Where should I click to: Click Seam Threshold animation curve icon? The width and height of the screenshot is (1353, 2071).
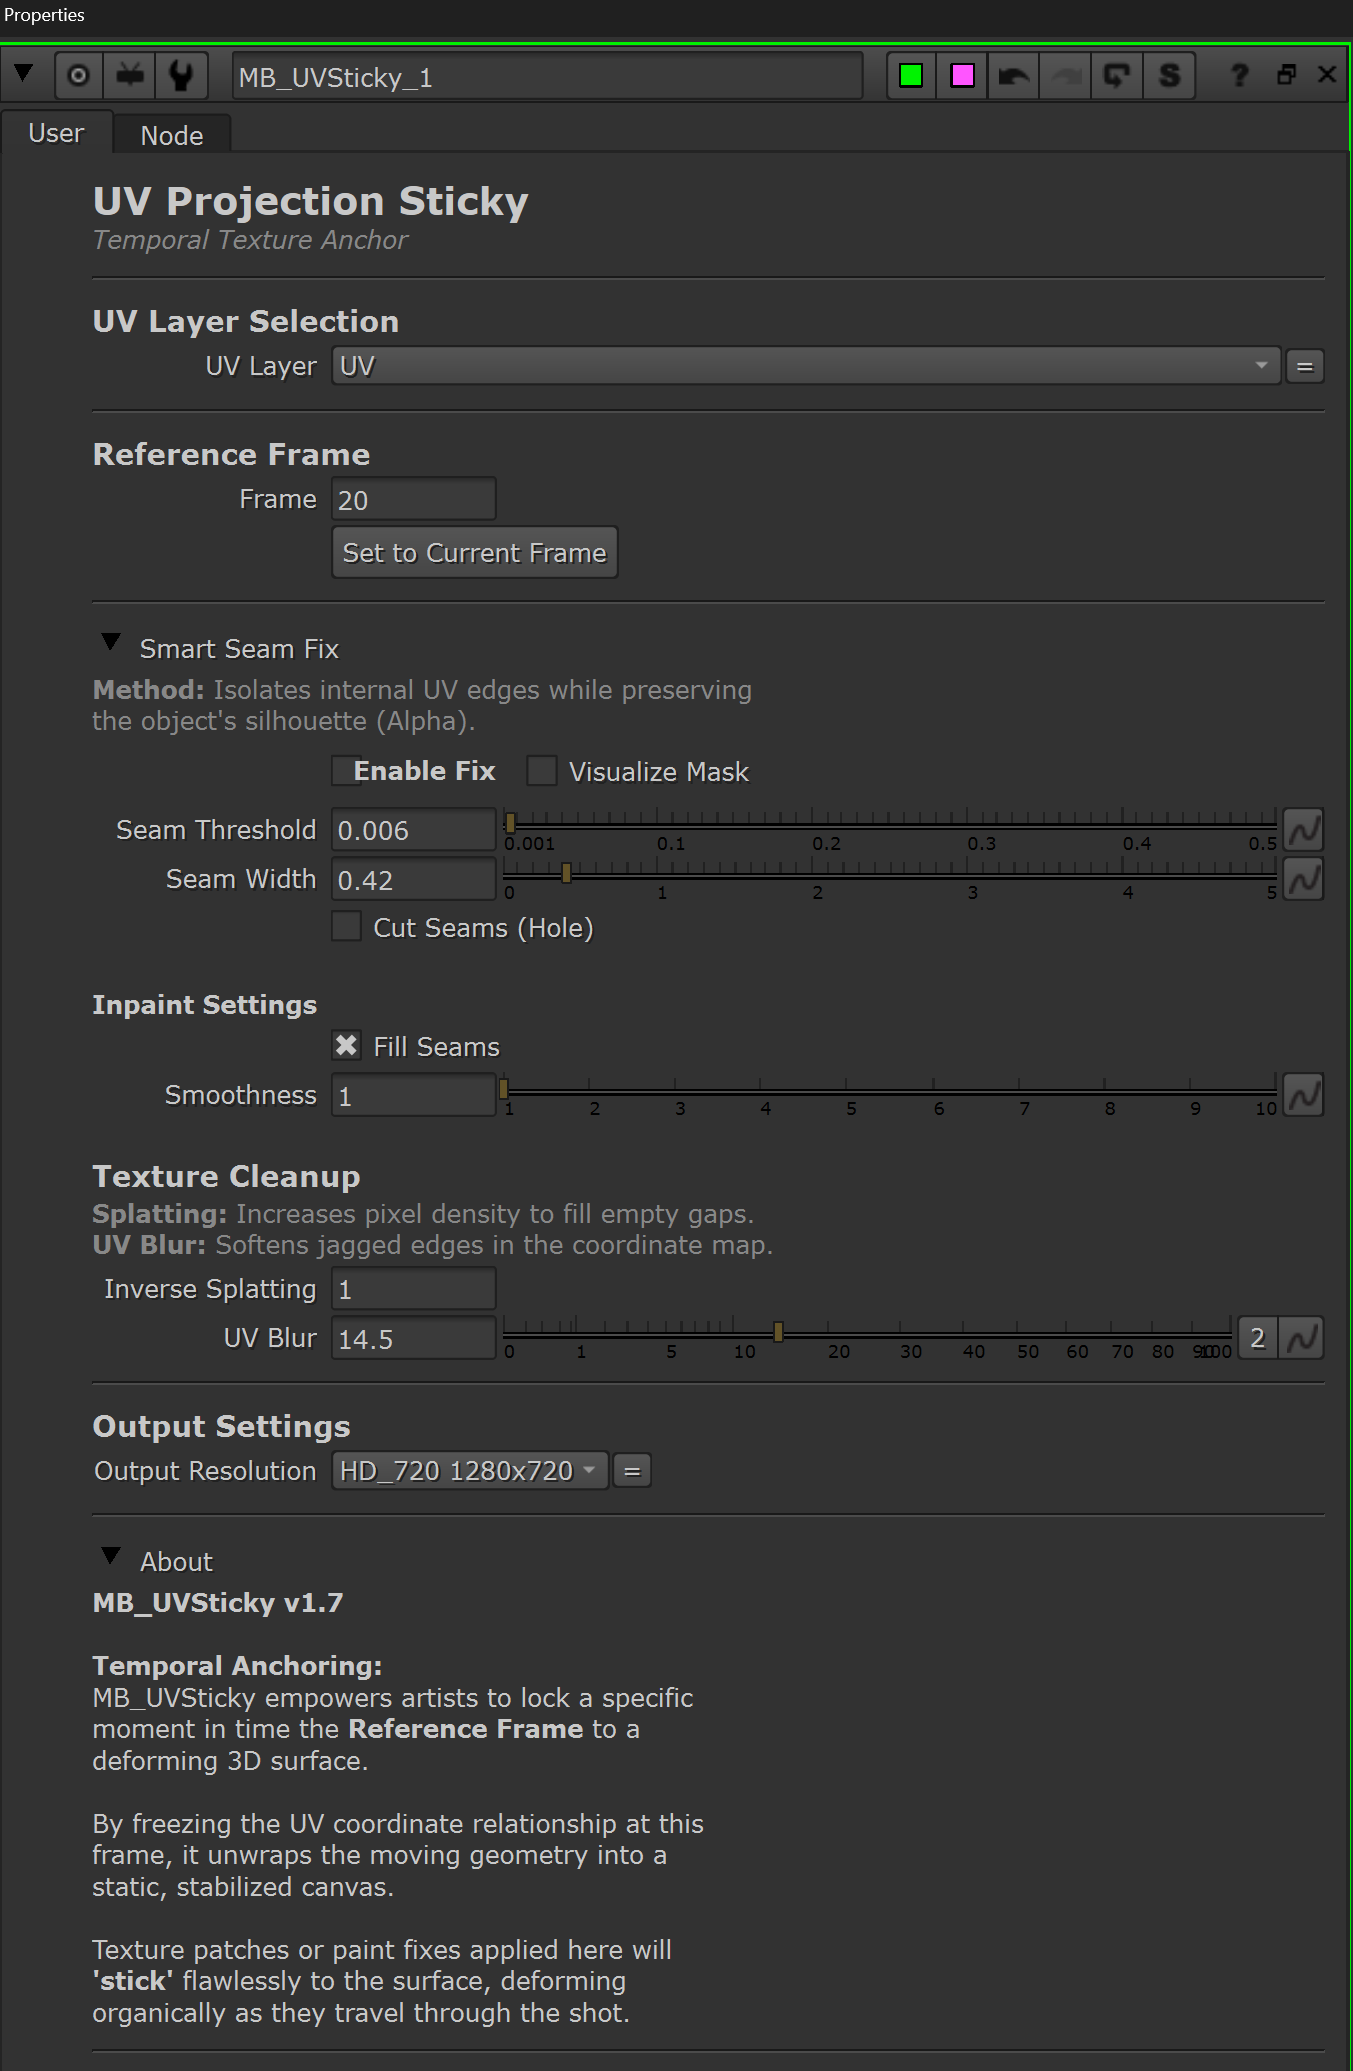(x=1303, y=830)
